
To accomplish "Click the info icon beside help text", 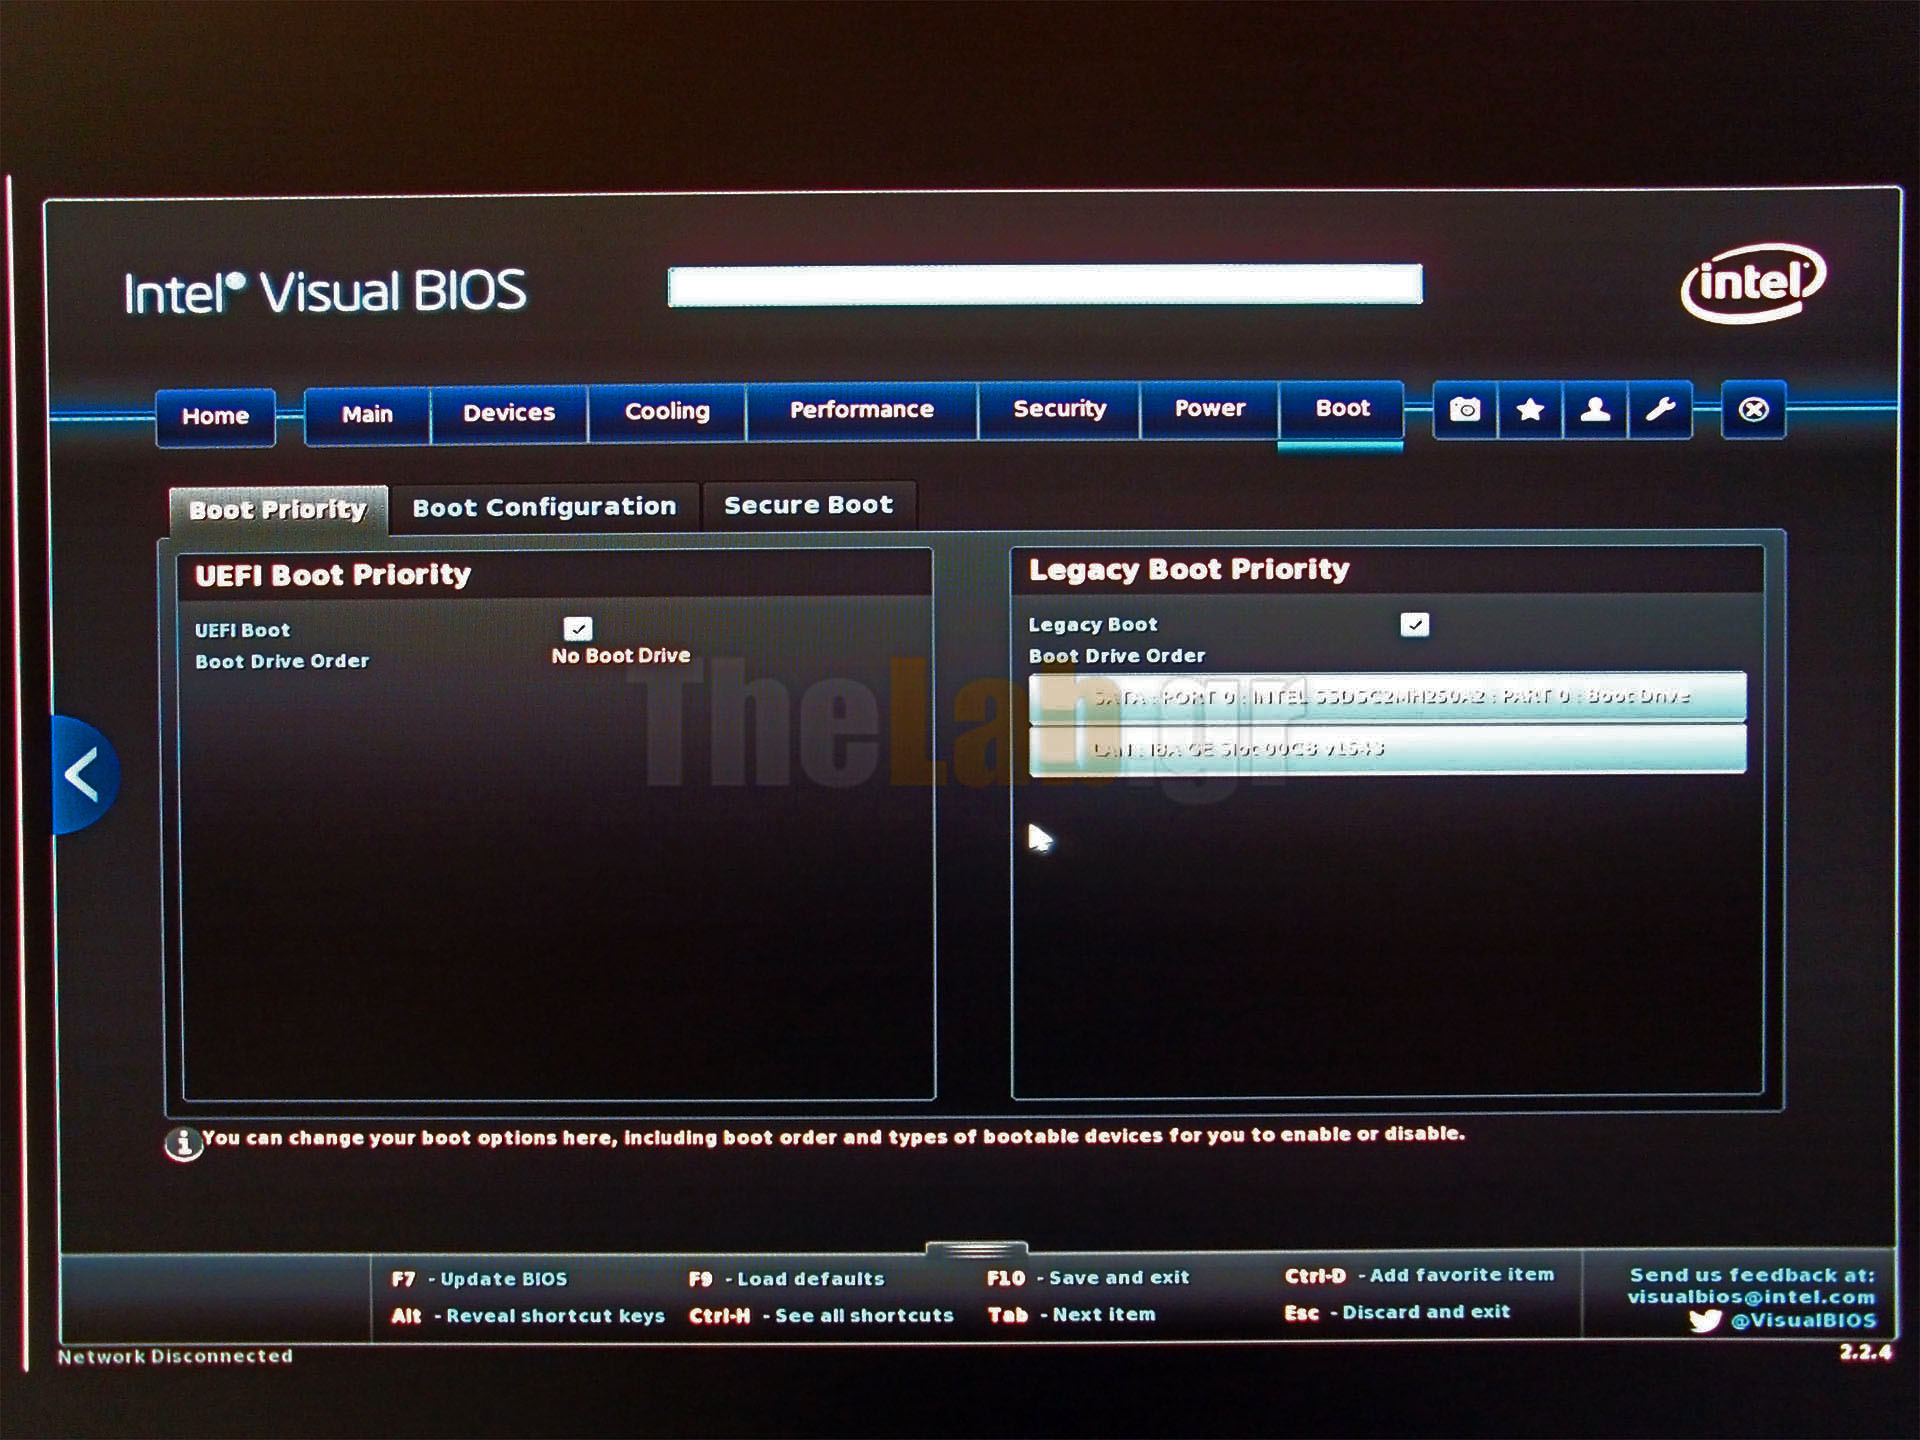I will pyautogui.click(x=183, y=1143).
